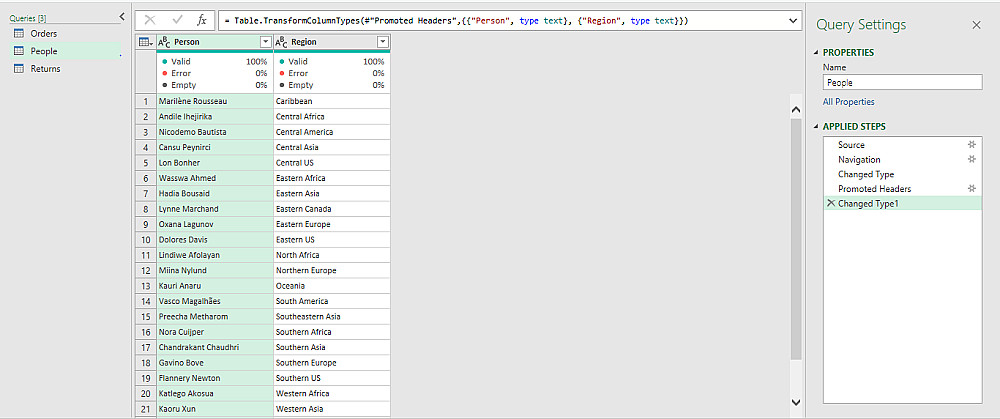The image size is (1000, 419).
Task: Expand the formula bar
Action: 794,21
